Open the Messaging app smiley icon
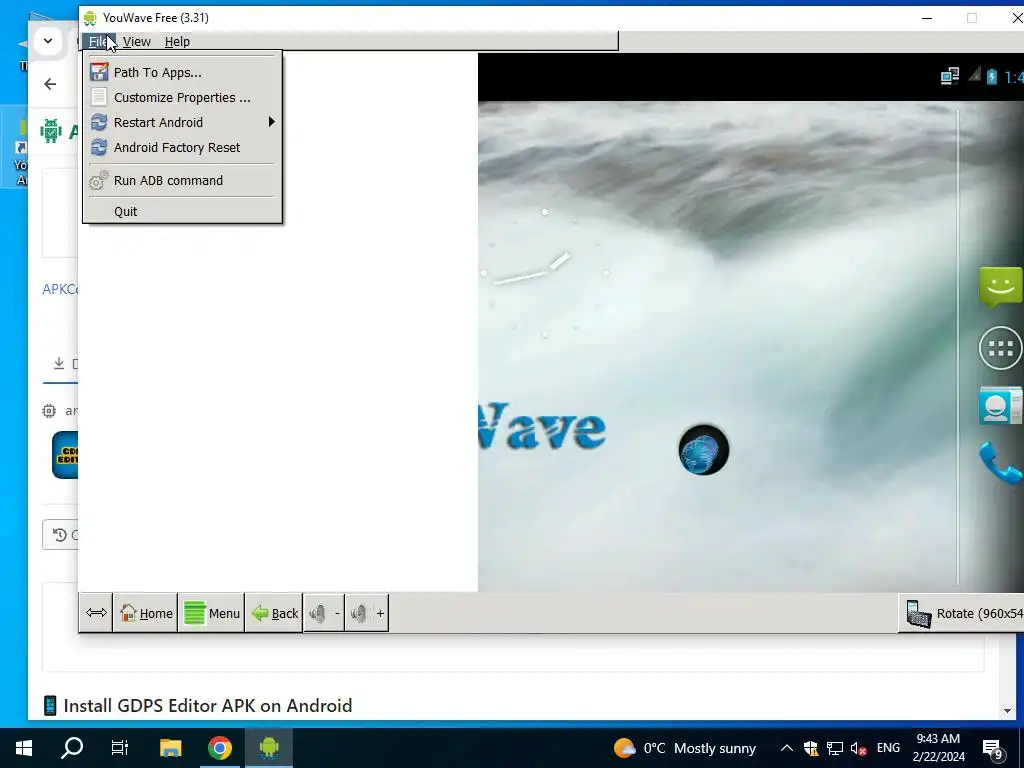 point(1000,286)
